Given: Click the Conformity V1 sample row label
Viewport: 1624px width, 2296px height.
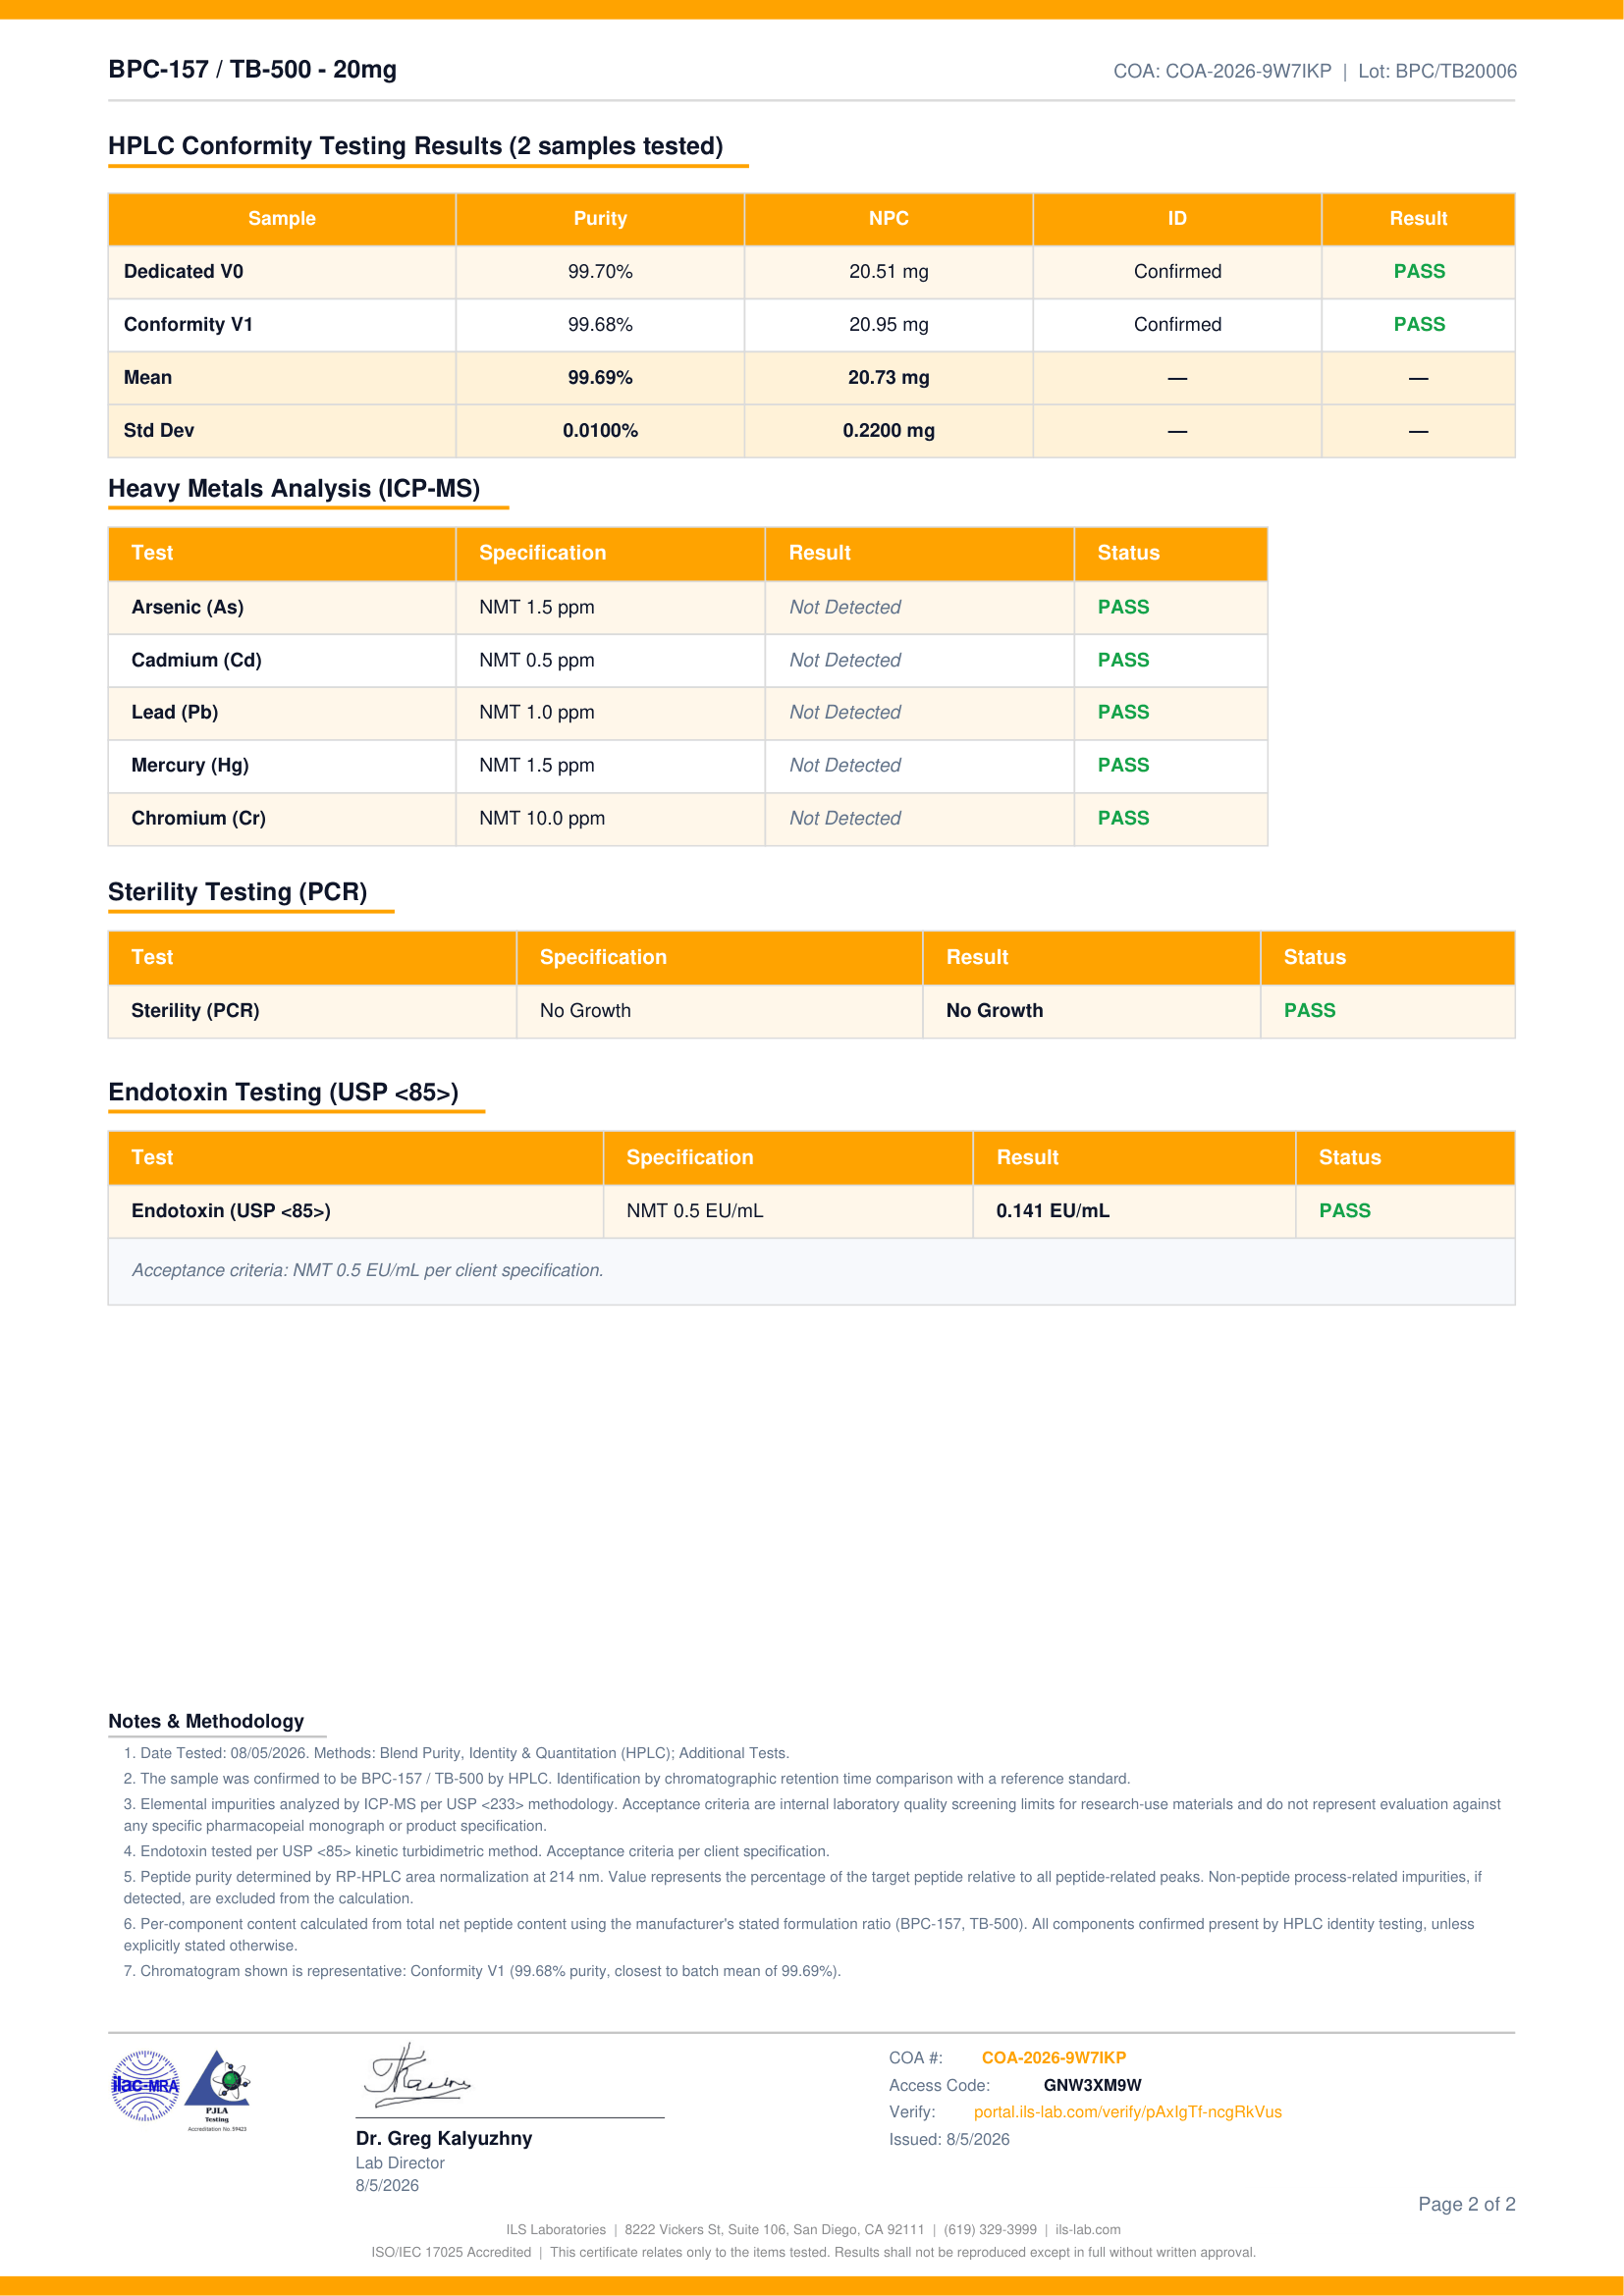Looking at the screenshot, I should (188, 324).
